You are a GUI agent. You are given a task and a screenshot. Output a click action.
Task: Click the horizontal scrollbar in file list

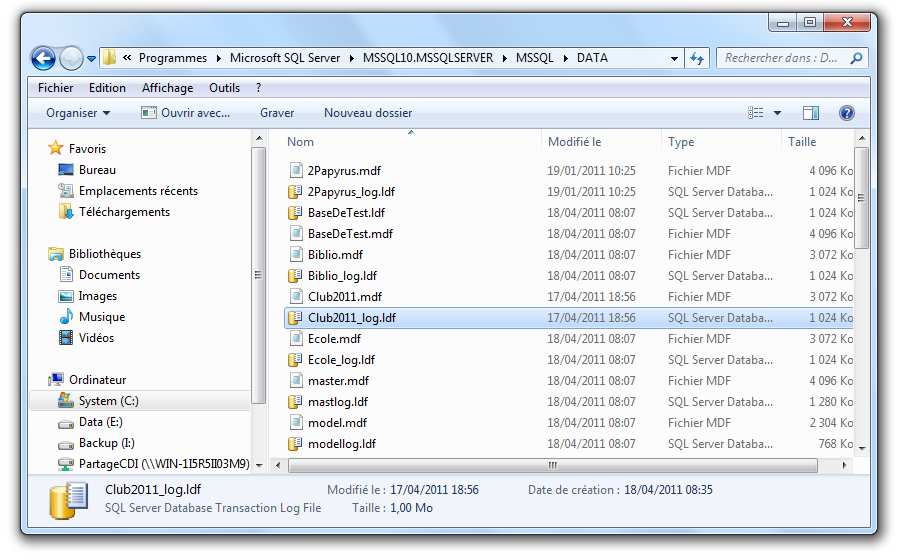552,465
